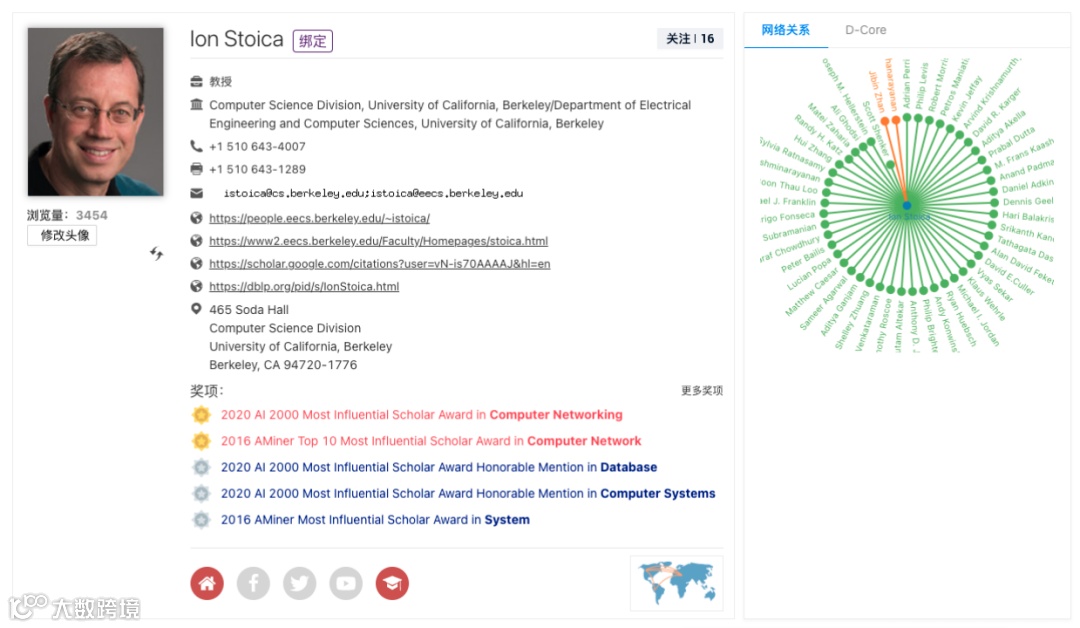Click the central blue node in network graph
Screen dimensions: 1080x628
[906, 205]
